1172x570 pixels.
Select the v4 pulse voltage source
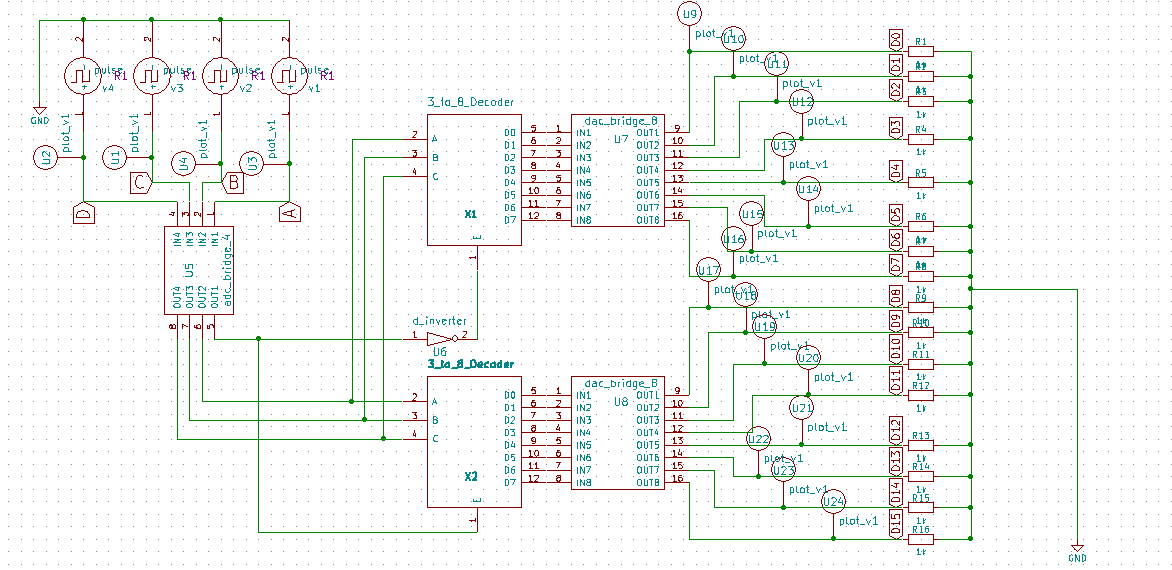coord(82,75)
